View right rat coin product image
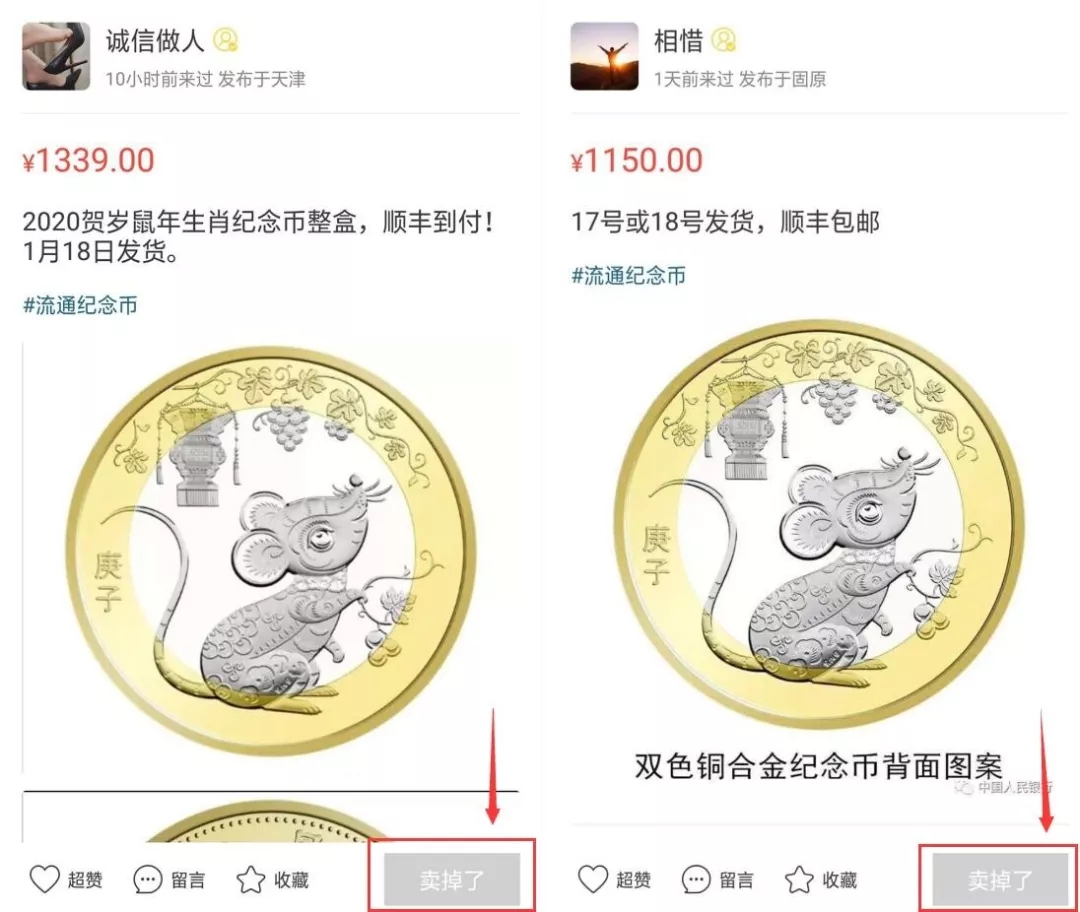 [820, 551]
